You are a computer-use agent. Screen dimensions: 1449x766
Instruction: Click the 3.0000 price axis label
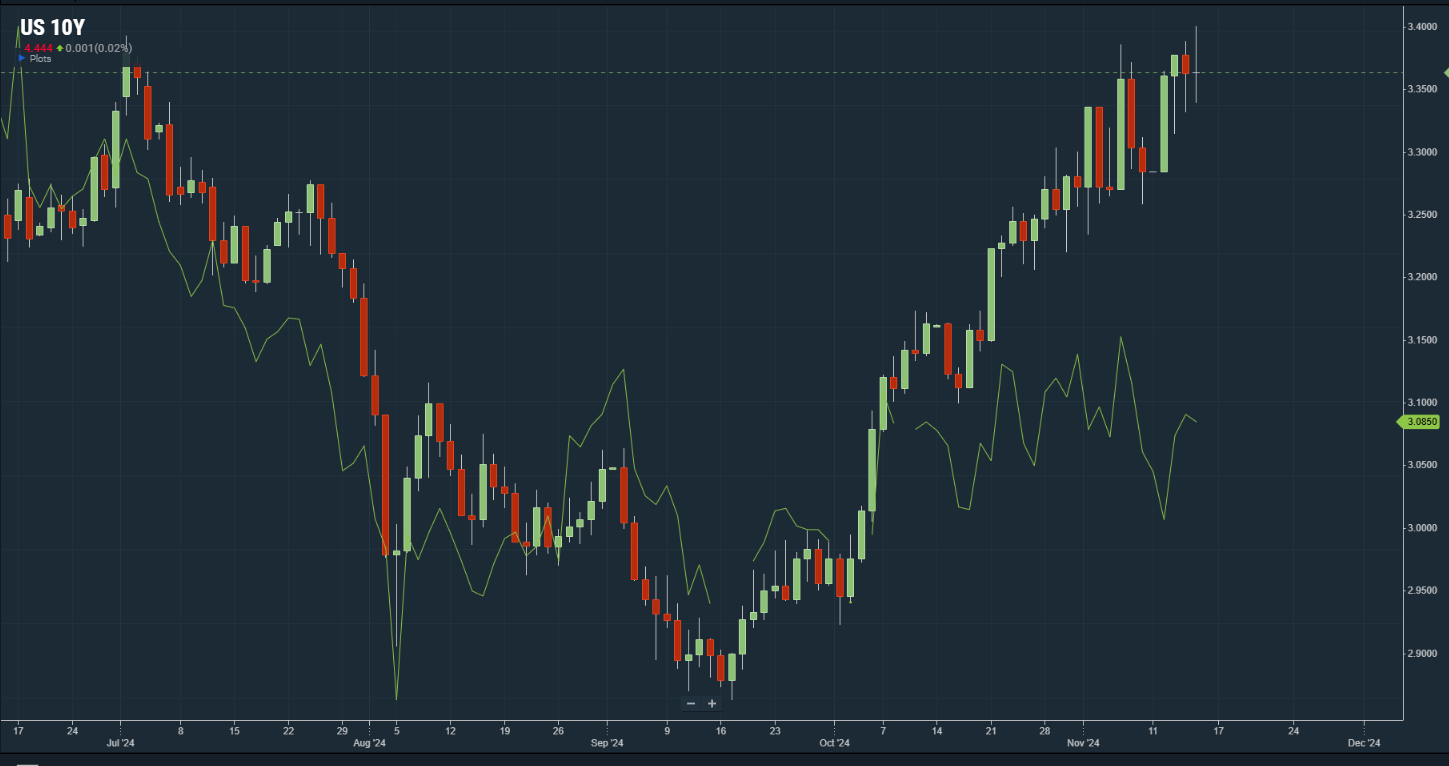[1422, 528]
